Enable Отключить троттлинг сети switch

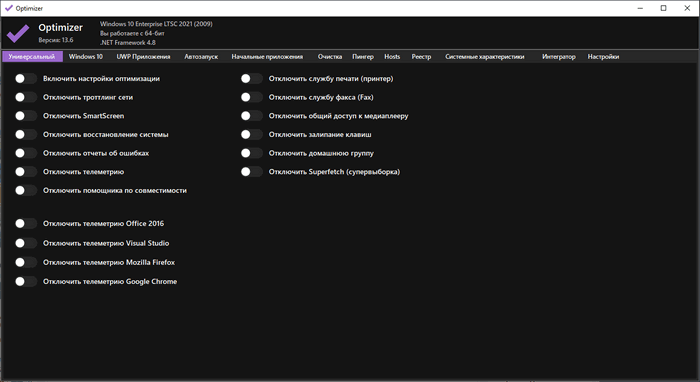(x=25, y=97)
